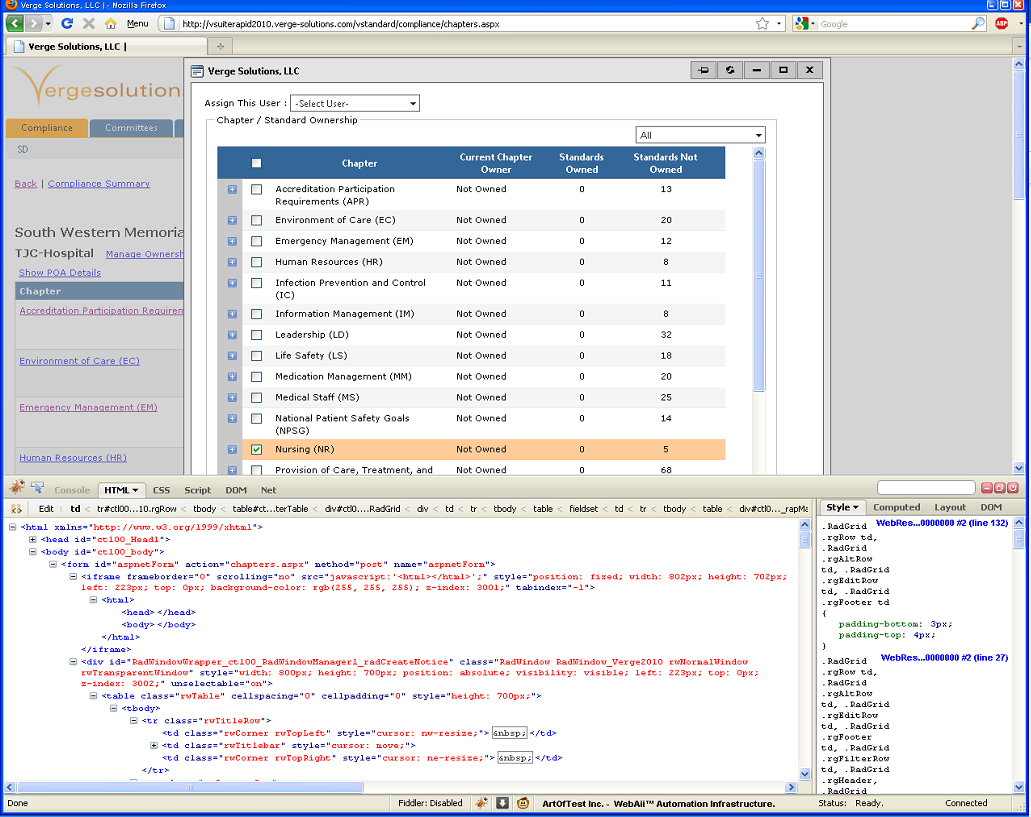Click in the Firebug search box

[x=926, y=488]
